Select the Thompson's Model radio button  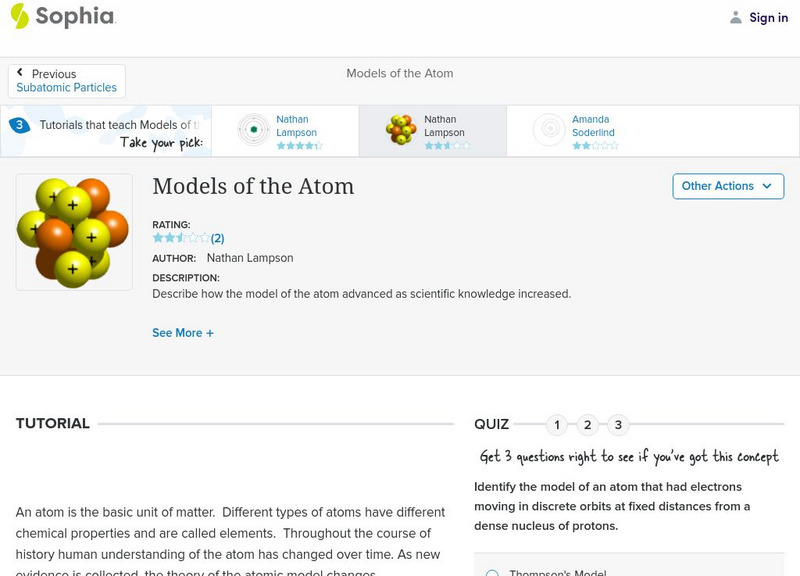coord(492,573)
